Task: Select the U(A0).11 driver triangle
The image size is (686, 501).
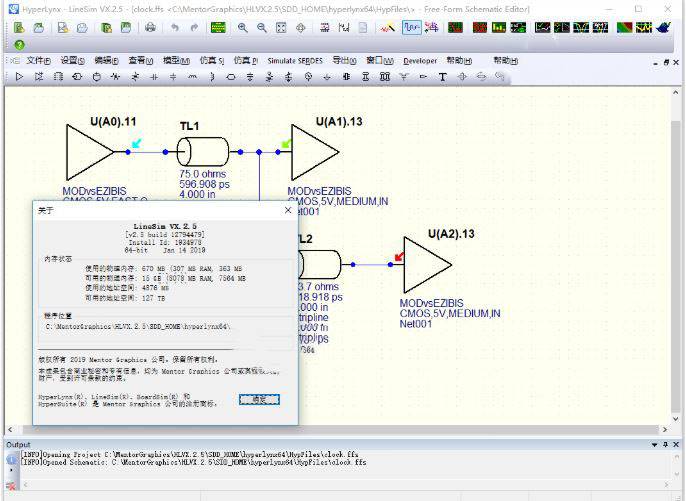Action: point(90,152)
